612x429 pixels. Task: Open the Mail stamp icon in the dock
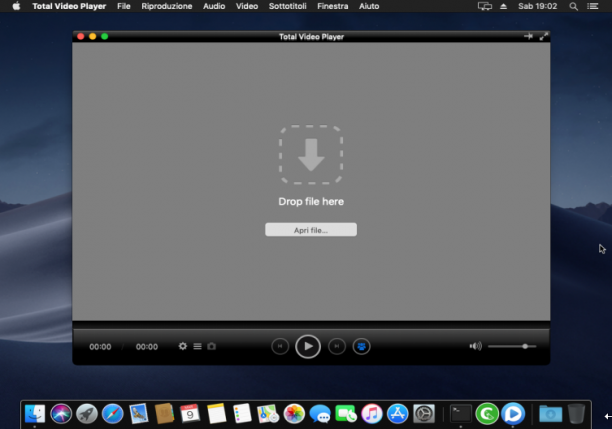139,414
